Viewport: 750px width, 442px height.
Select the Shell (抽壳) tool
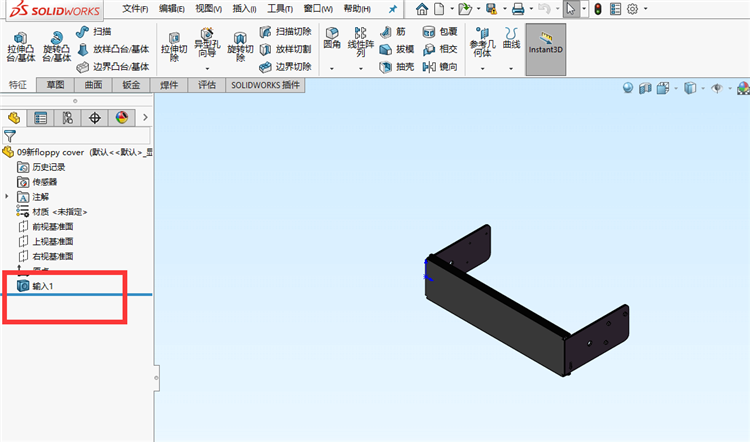(x=397, y=67)
